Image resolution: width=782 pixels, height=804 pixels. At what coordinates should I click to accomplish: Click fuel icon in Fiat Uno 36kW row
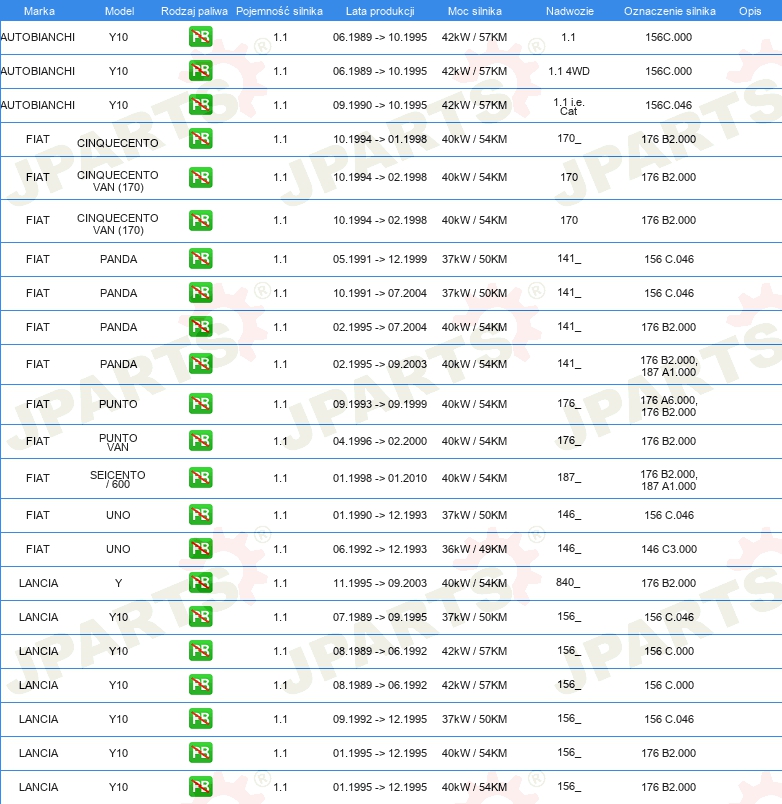pyautogui.click(x=200, y=549)
